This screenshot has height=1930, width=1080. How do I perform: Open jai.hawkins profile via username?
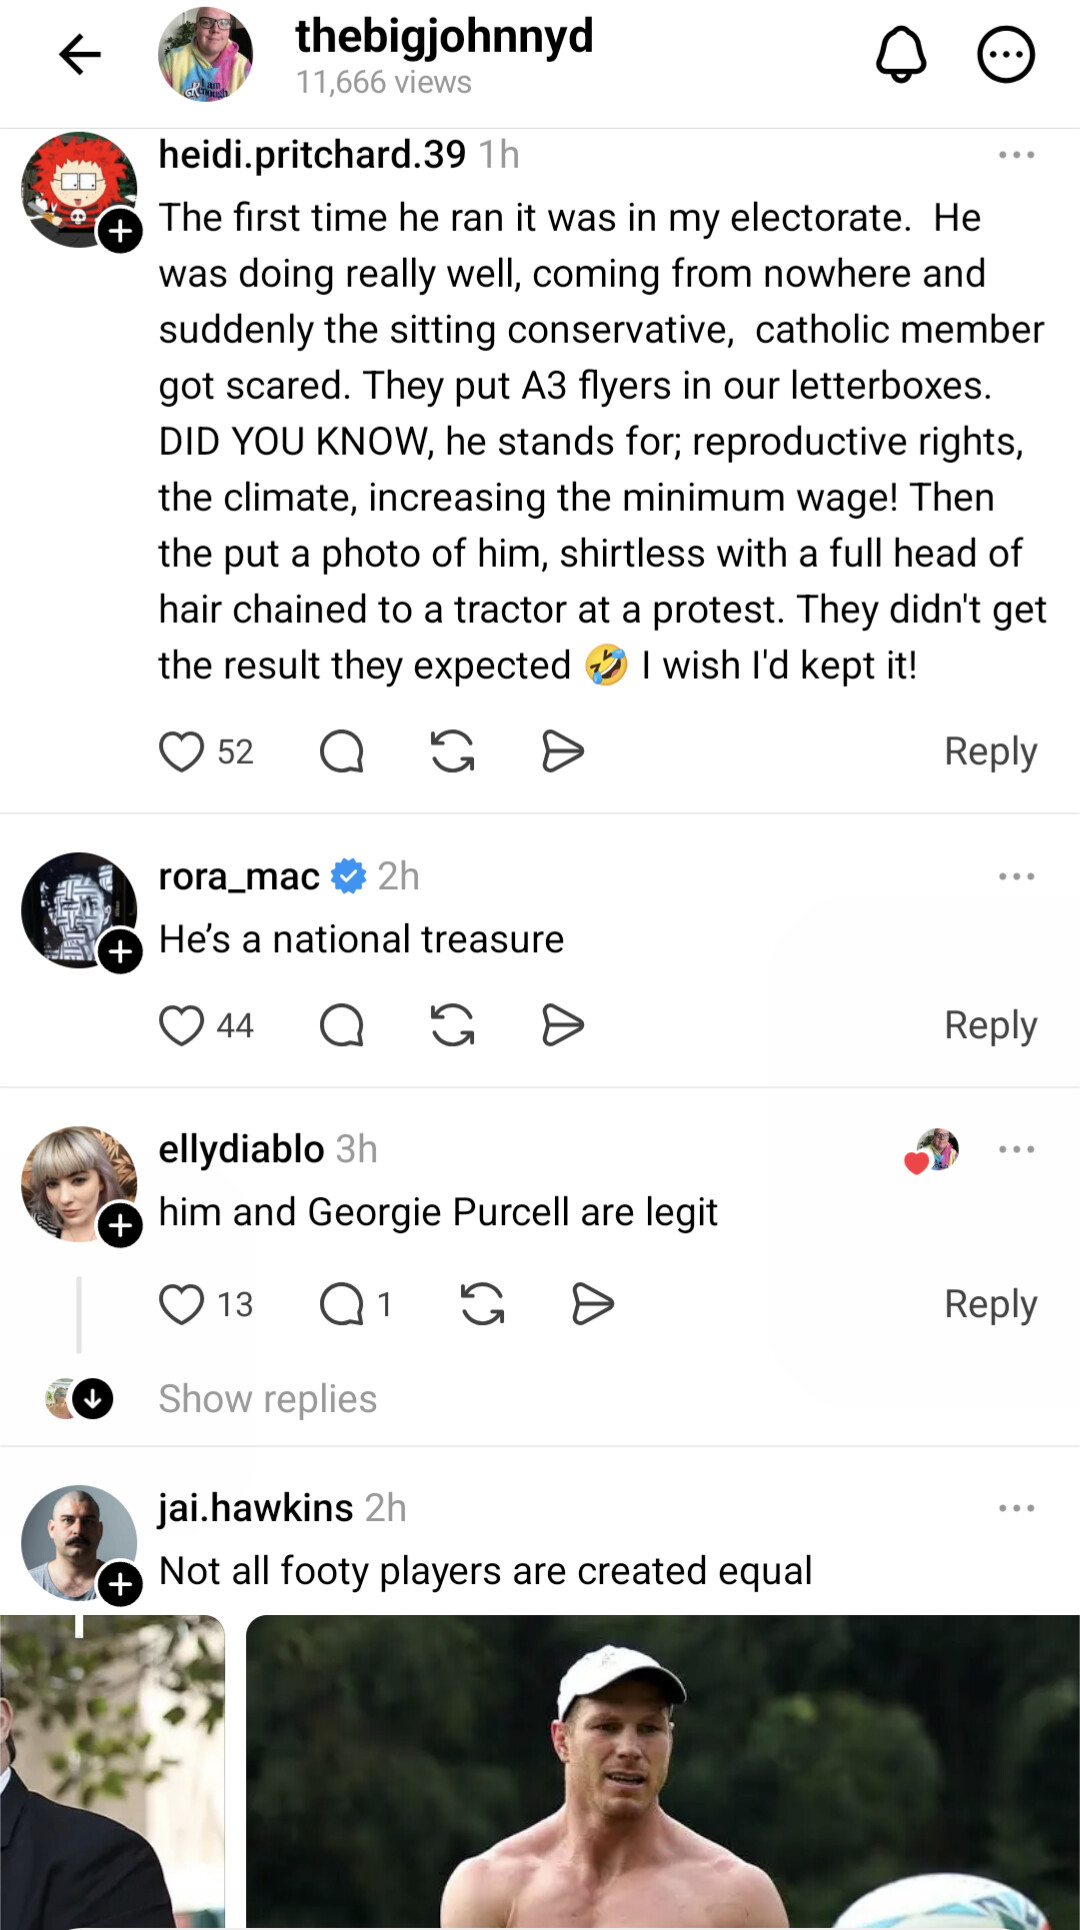(x=256, y=1508)
